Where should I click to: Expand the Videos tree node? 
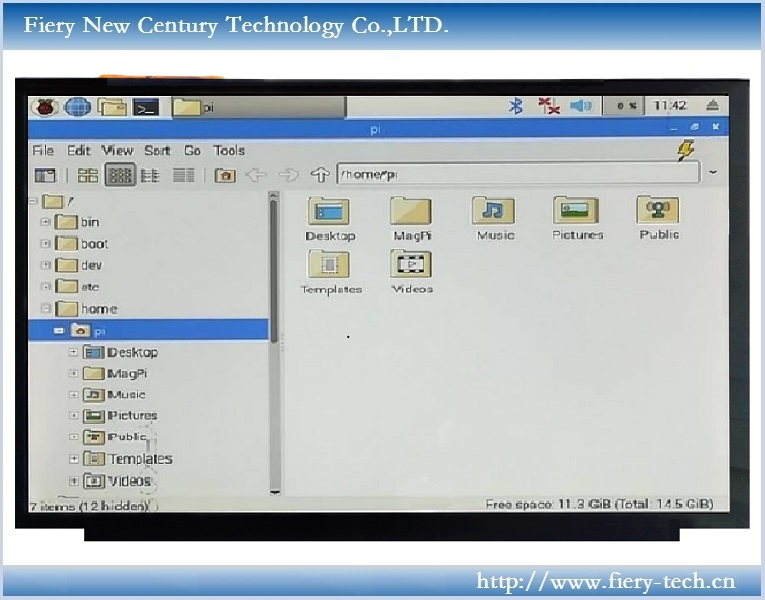coord(73,481)
